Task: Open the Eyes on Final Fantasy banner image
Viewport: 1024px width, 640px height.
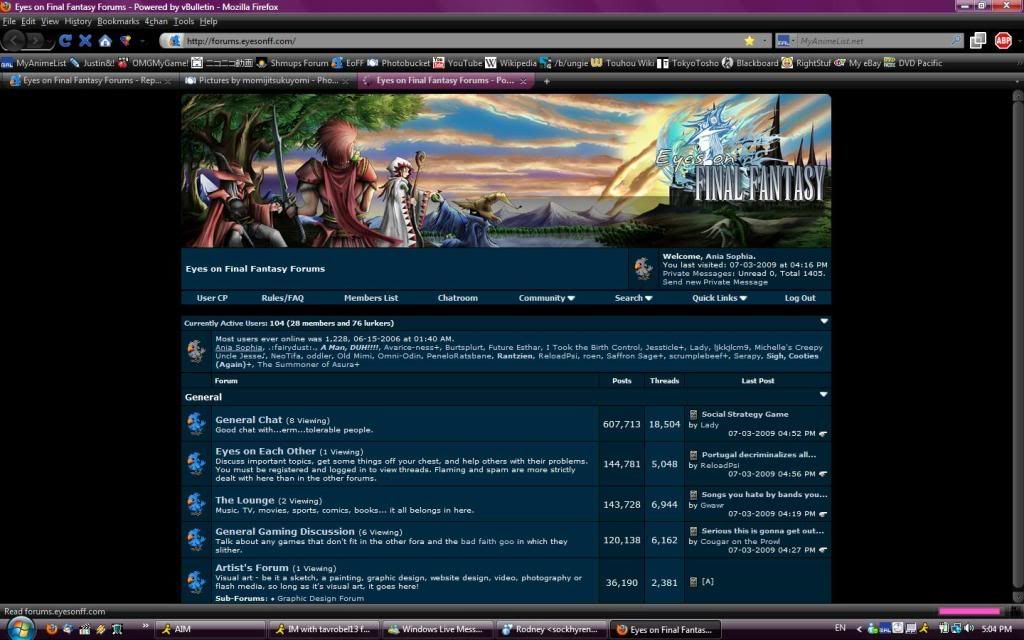Action: [506, 170]
